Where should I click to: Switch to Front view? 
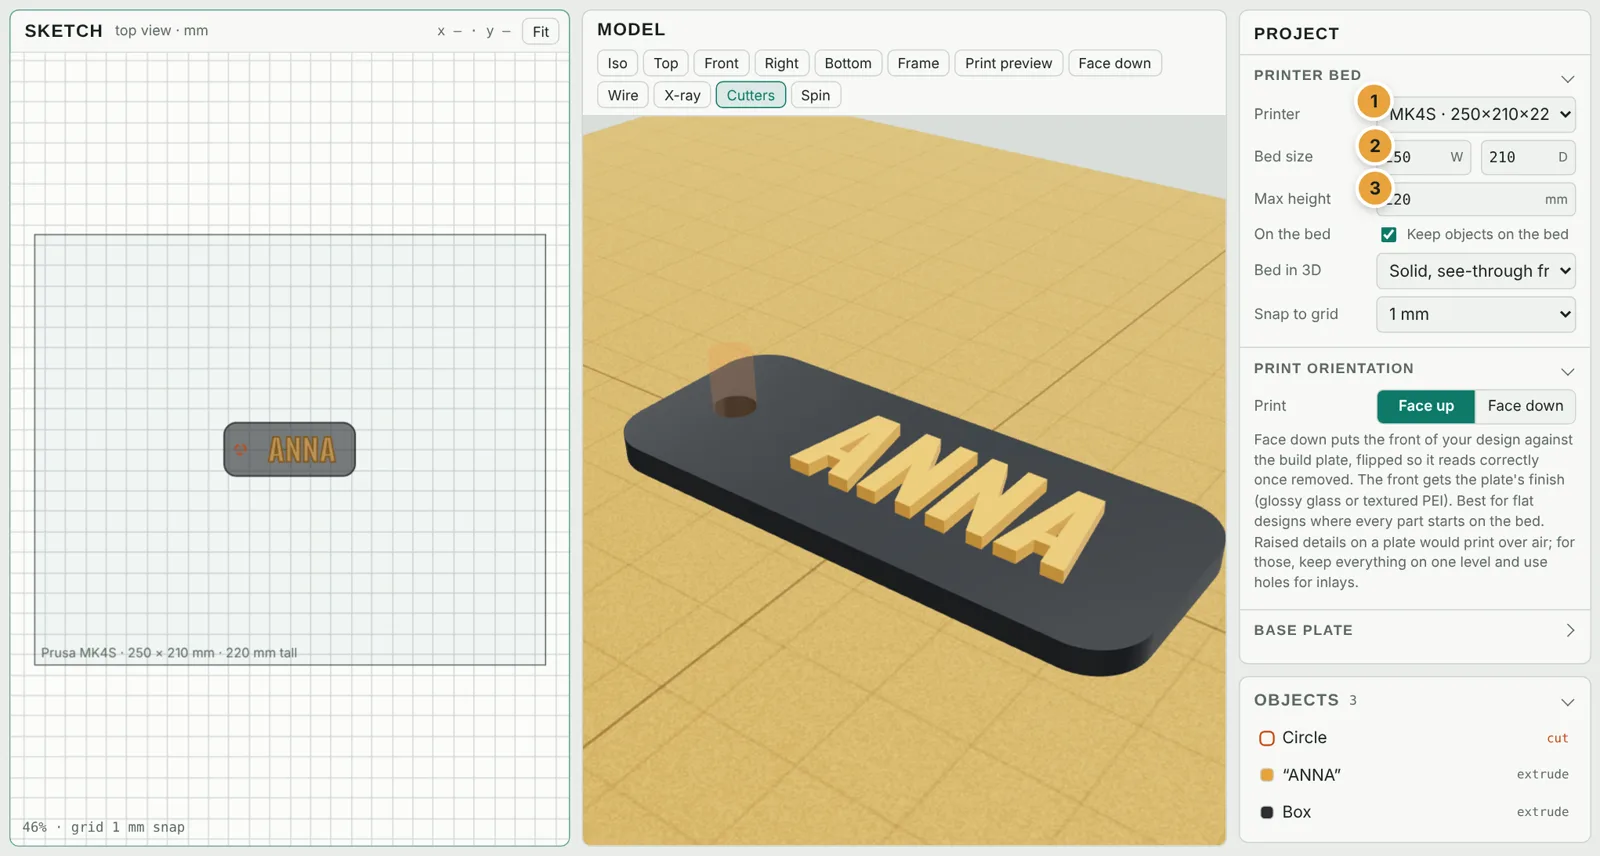(721, 63)
